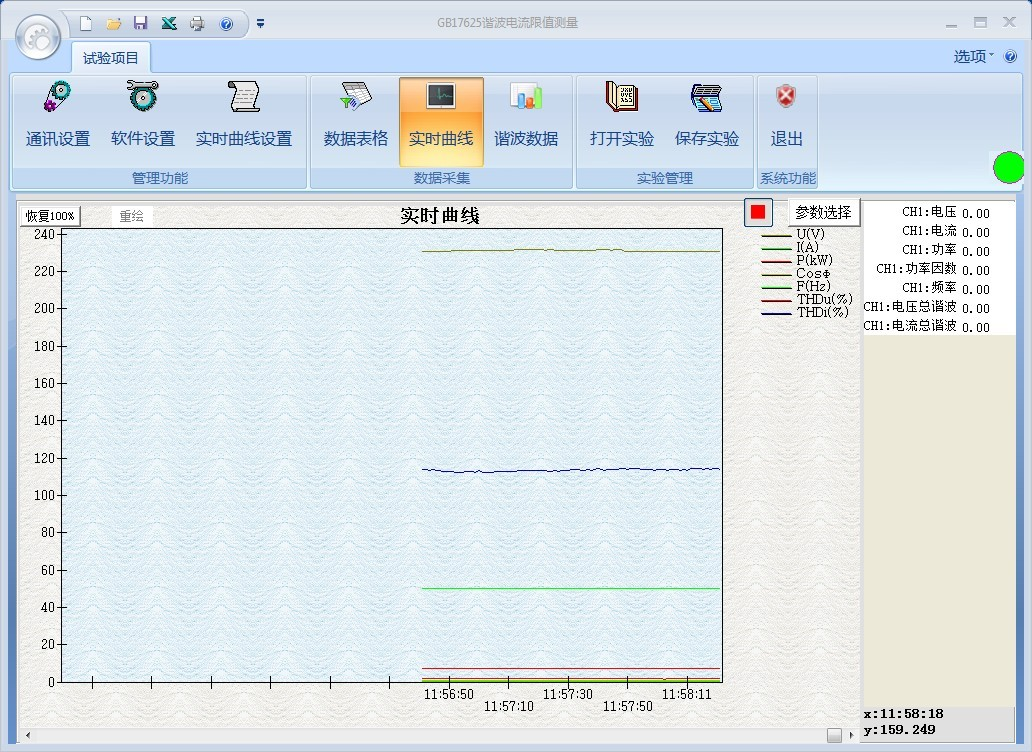Open the 谐波数据 harmonic data view

click(526, 118)
